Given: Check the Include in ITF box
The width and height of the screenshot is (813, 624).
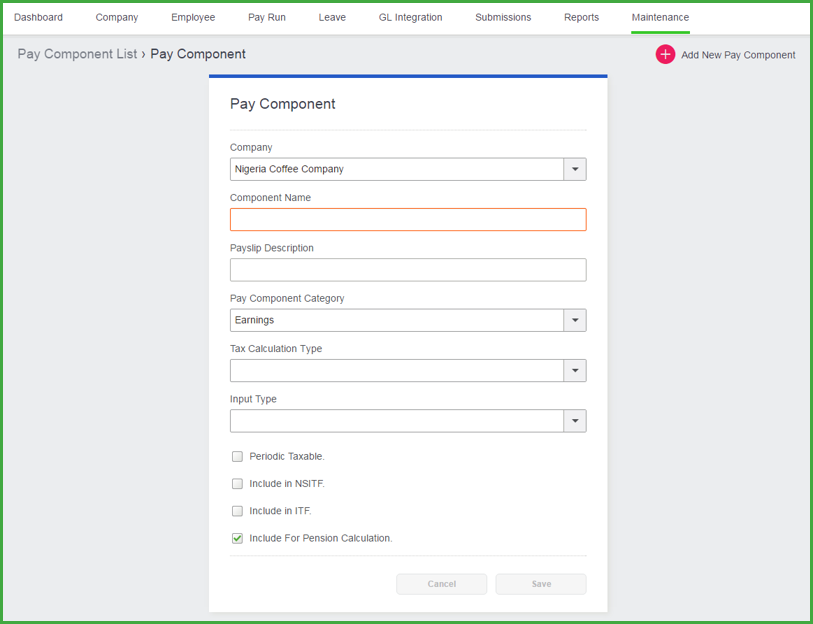Looking at the screenshot, I should point(237,511).
